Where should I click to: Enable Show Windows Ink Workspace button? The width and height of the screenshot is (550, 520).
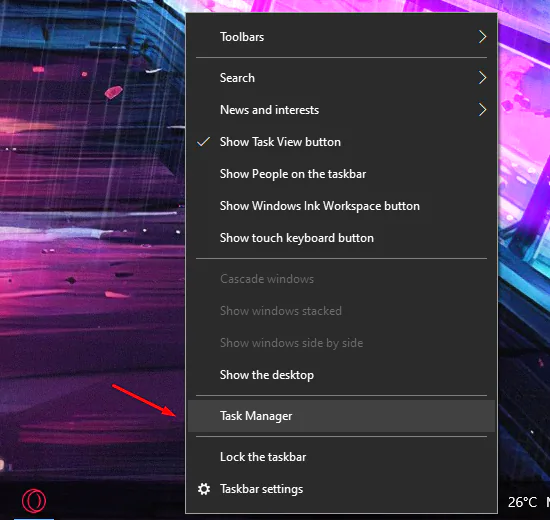341,206
